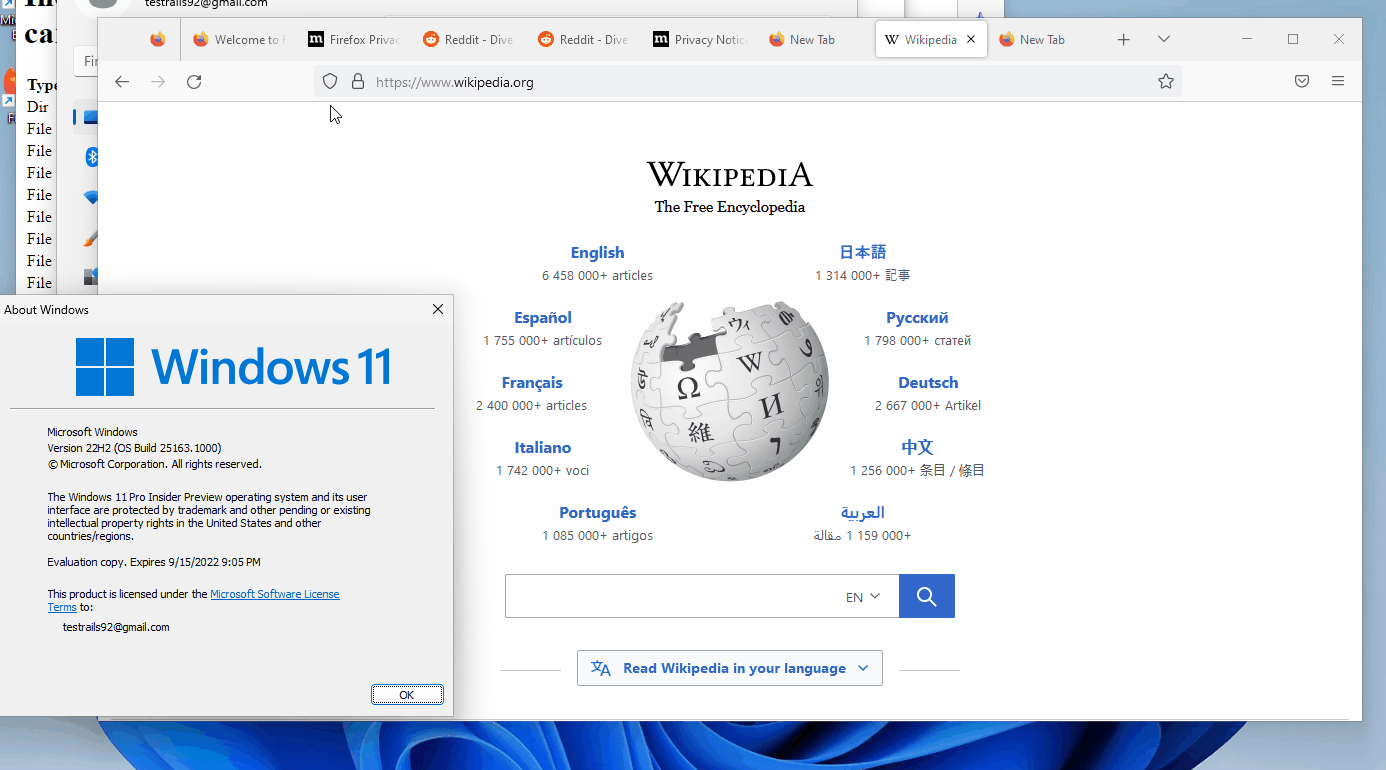Click the Firefox forward arrow

(x=158, y=82)
